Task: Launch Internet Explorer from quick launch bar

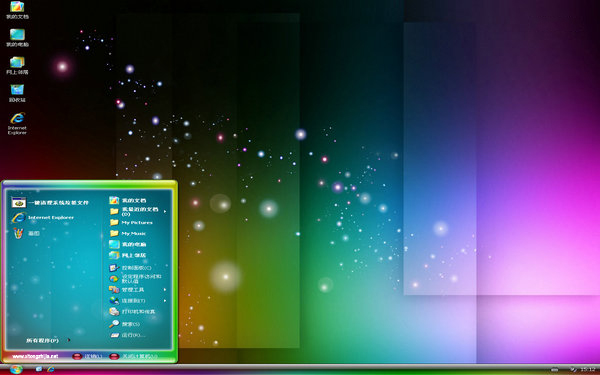Action: click(x=50, y=369)
